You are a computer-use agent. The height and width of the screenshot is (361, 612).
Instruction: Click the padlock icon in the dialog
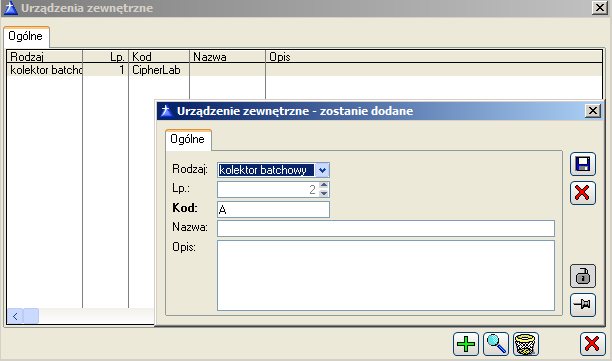tap(583, 276)
